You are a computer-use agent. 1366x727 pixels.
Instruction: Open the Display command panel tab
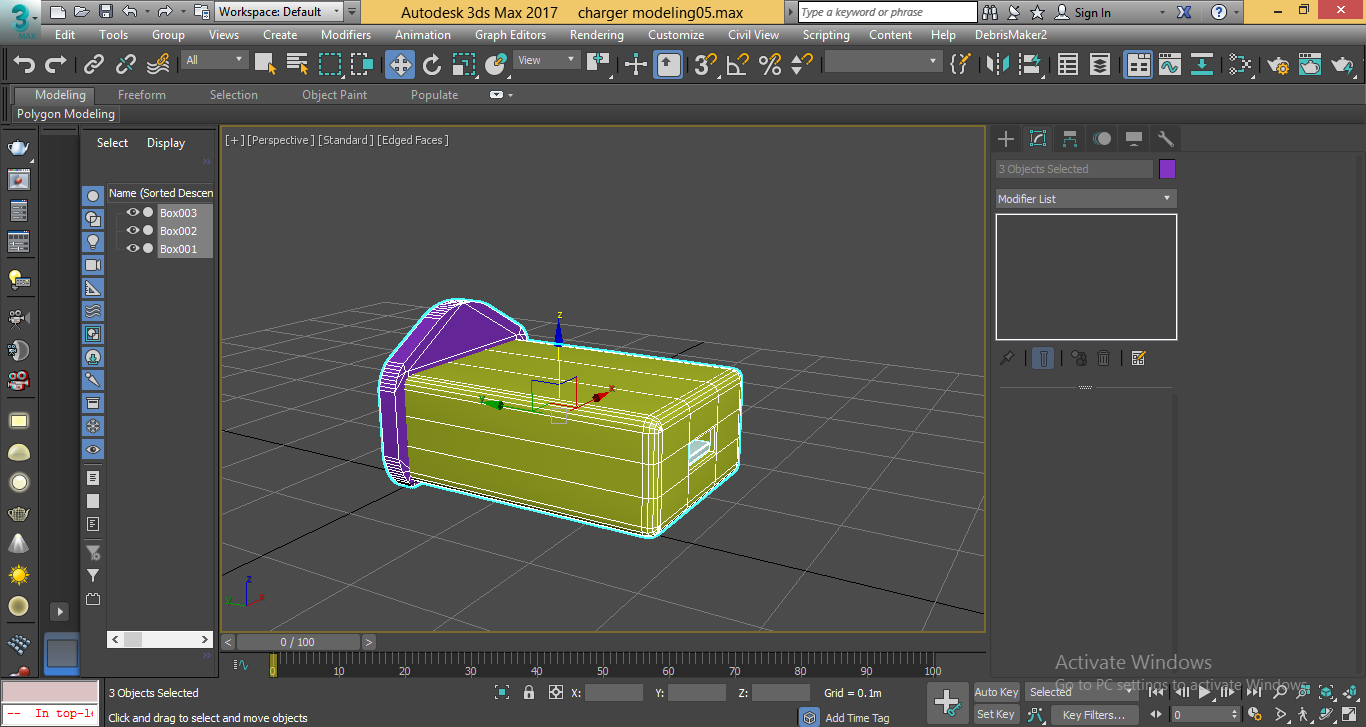point(1134,139)
